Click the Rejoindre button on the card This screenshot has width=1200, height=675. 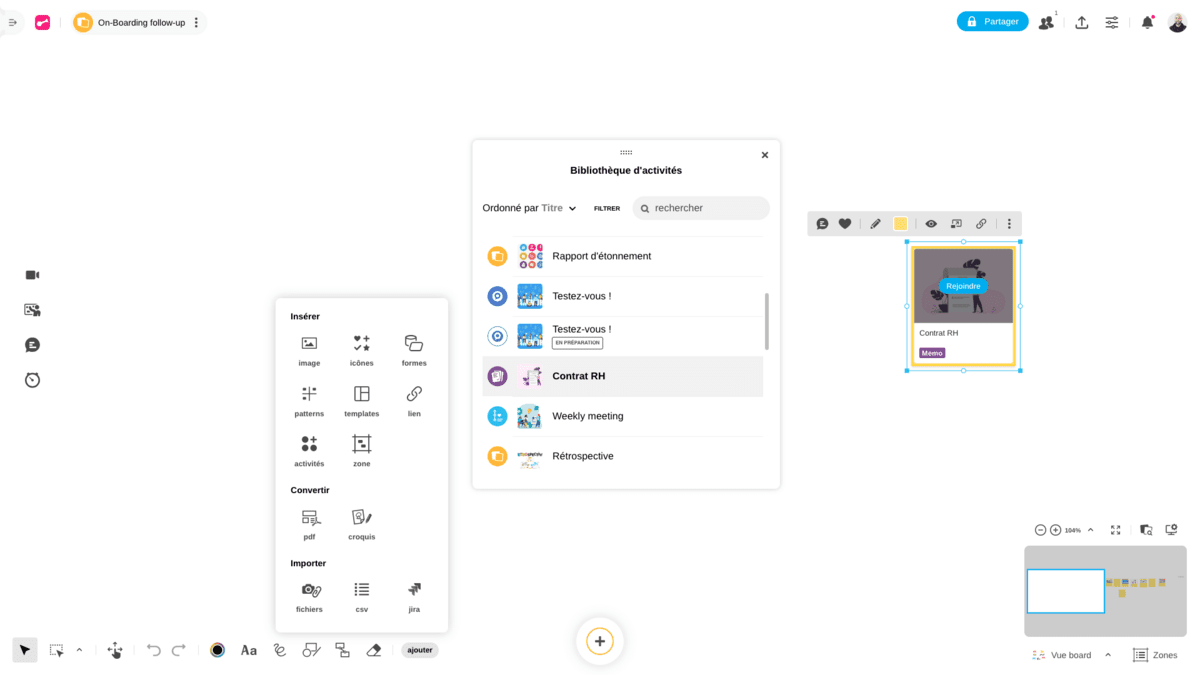tap(963, 286)
